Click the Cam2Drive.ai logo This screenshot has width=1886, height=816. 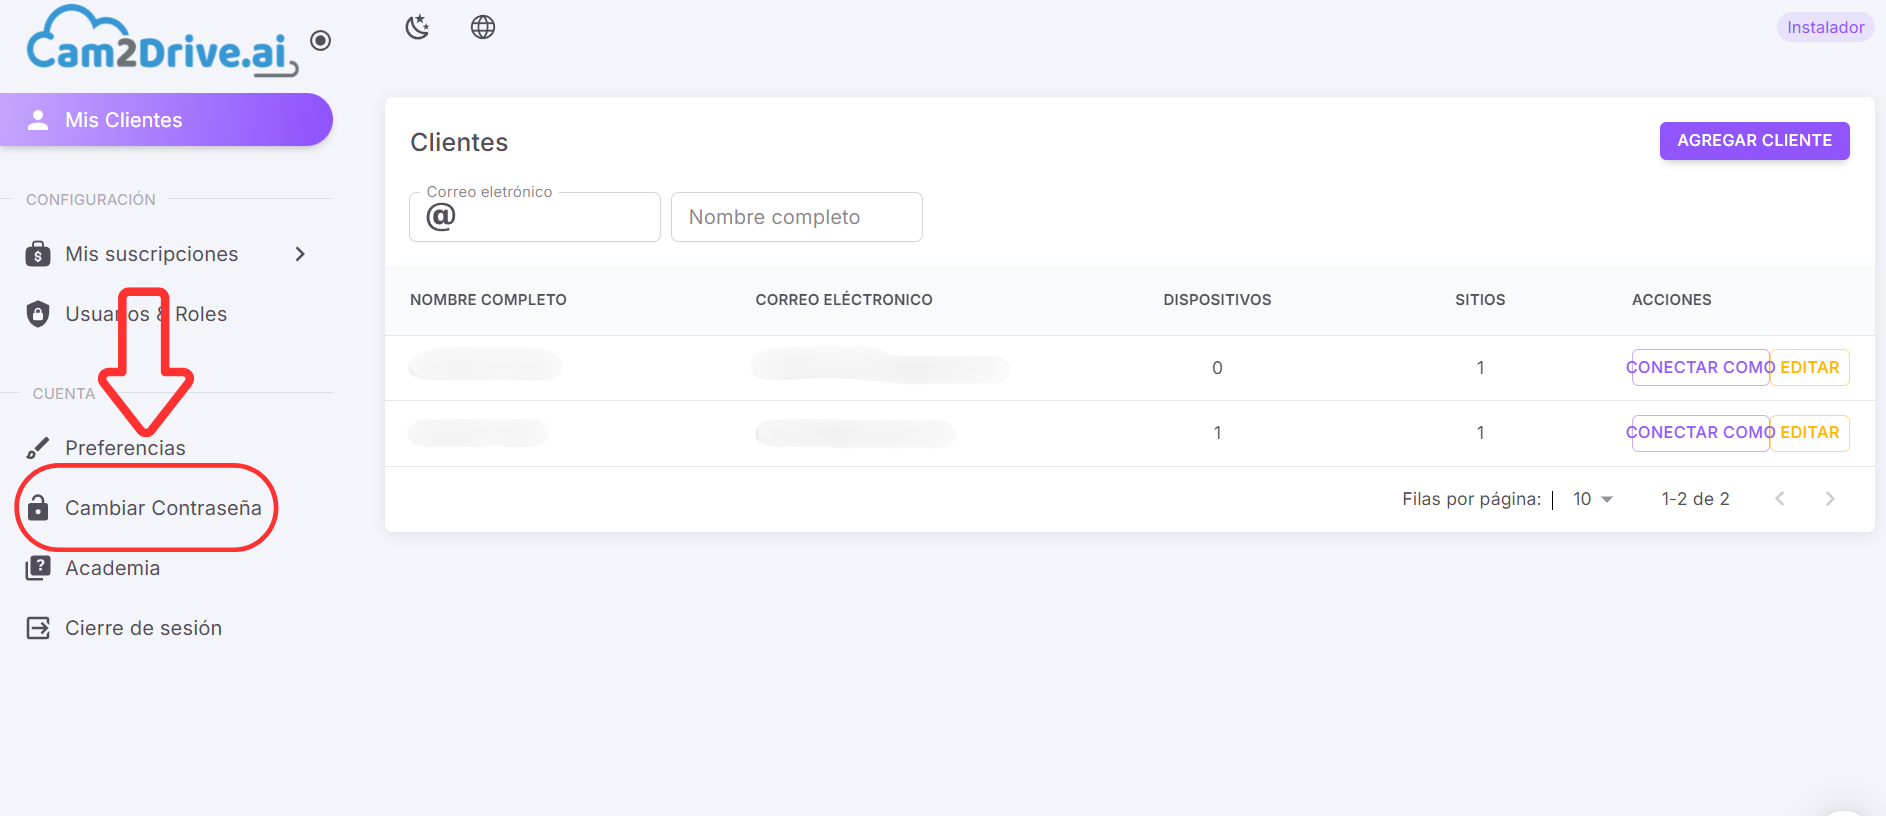point(162,42)
